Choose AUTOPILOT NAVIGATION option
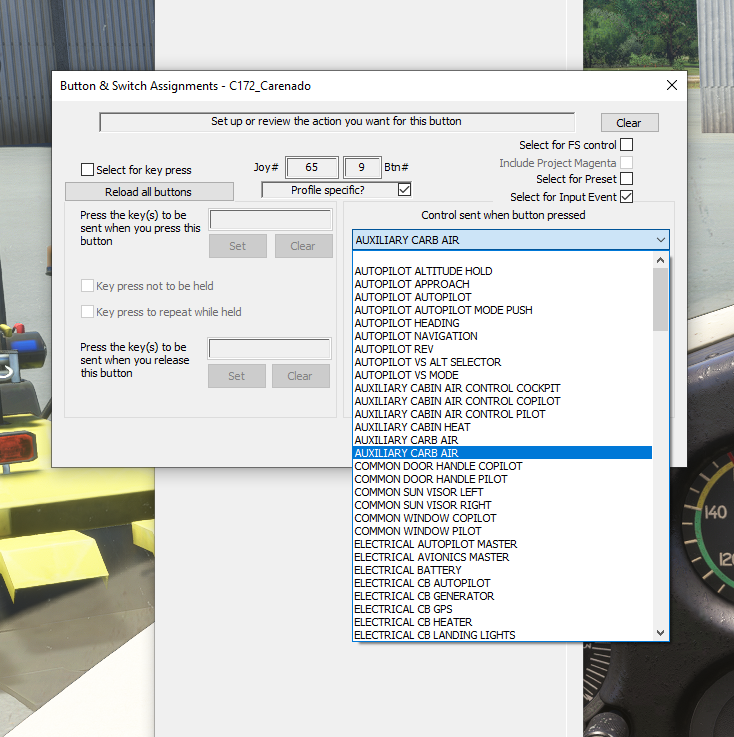 (x=502, y=336)
